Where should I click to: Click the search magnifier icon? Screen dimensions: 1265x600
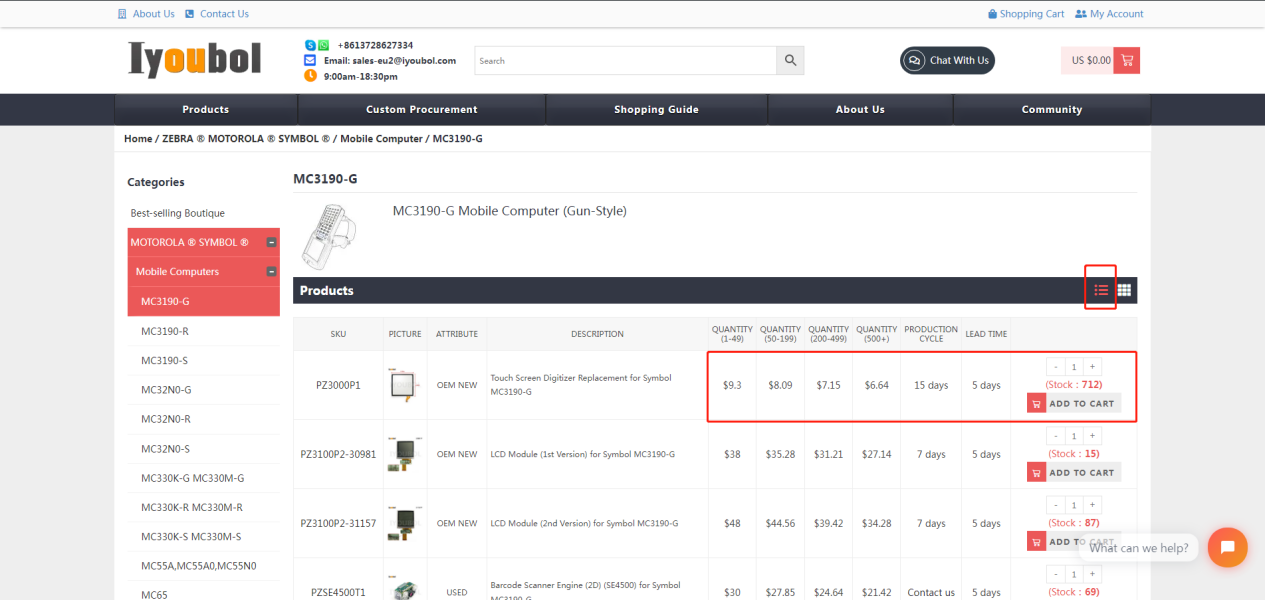coord(790,61)
